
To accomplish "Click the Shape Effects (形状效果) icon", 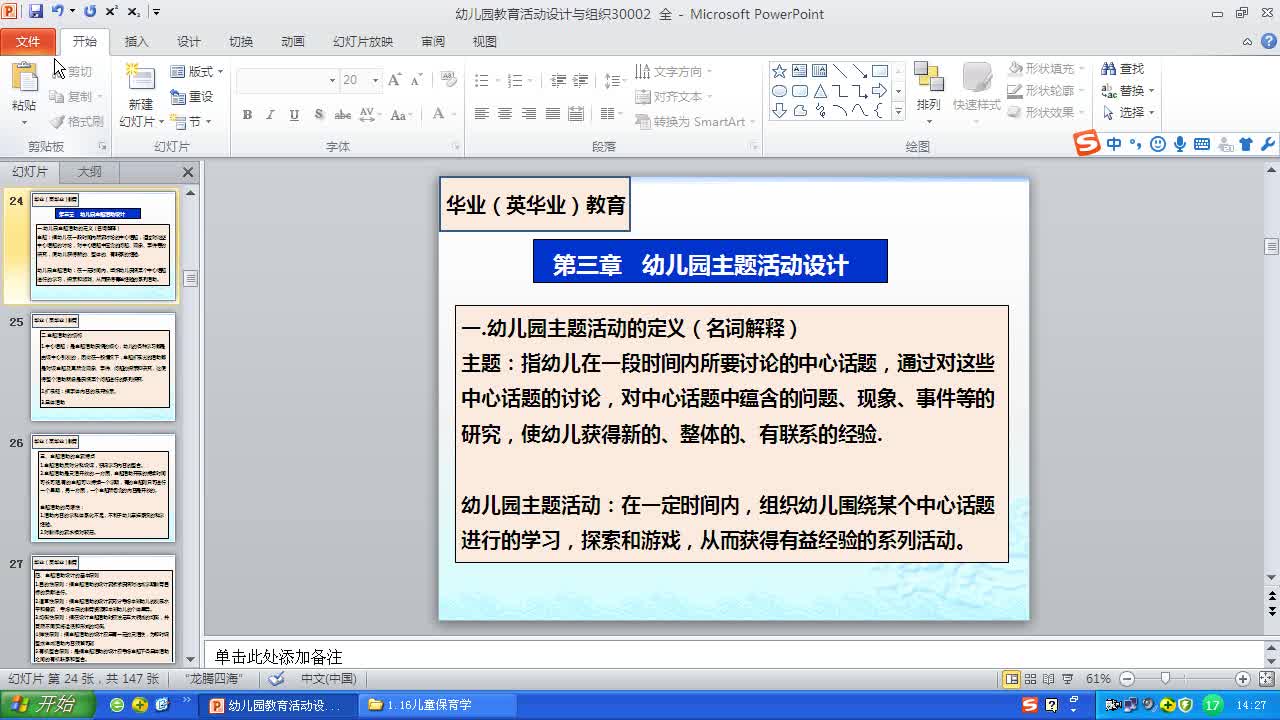I will tap(1043, 112).
